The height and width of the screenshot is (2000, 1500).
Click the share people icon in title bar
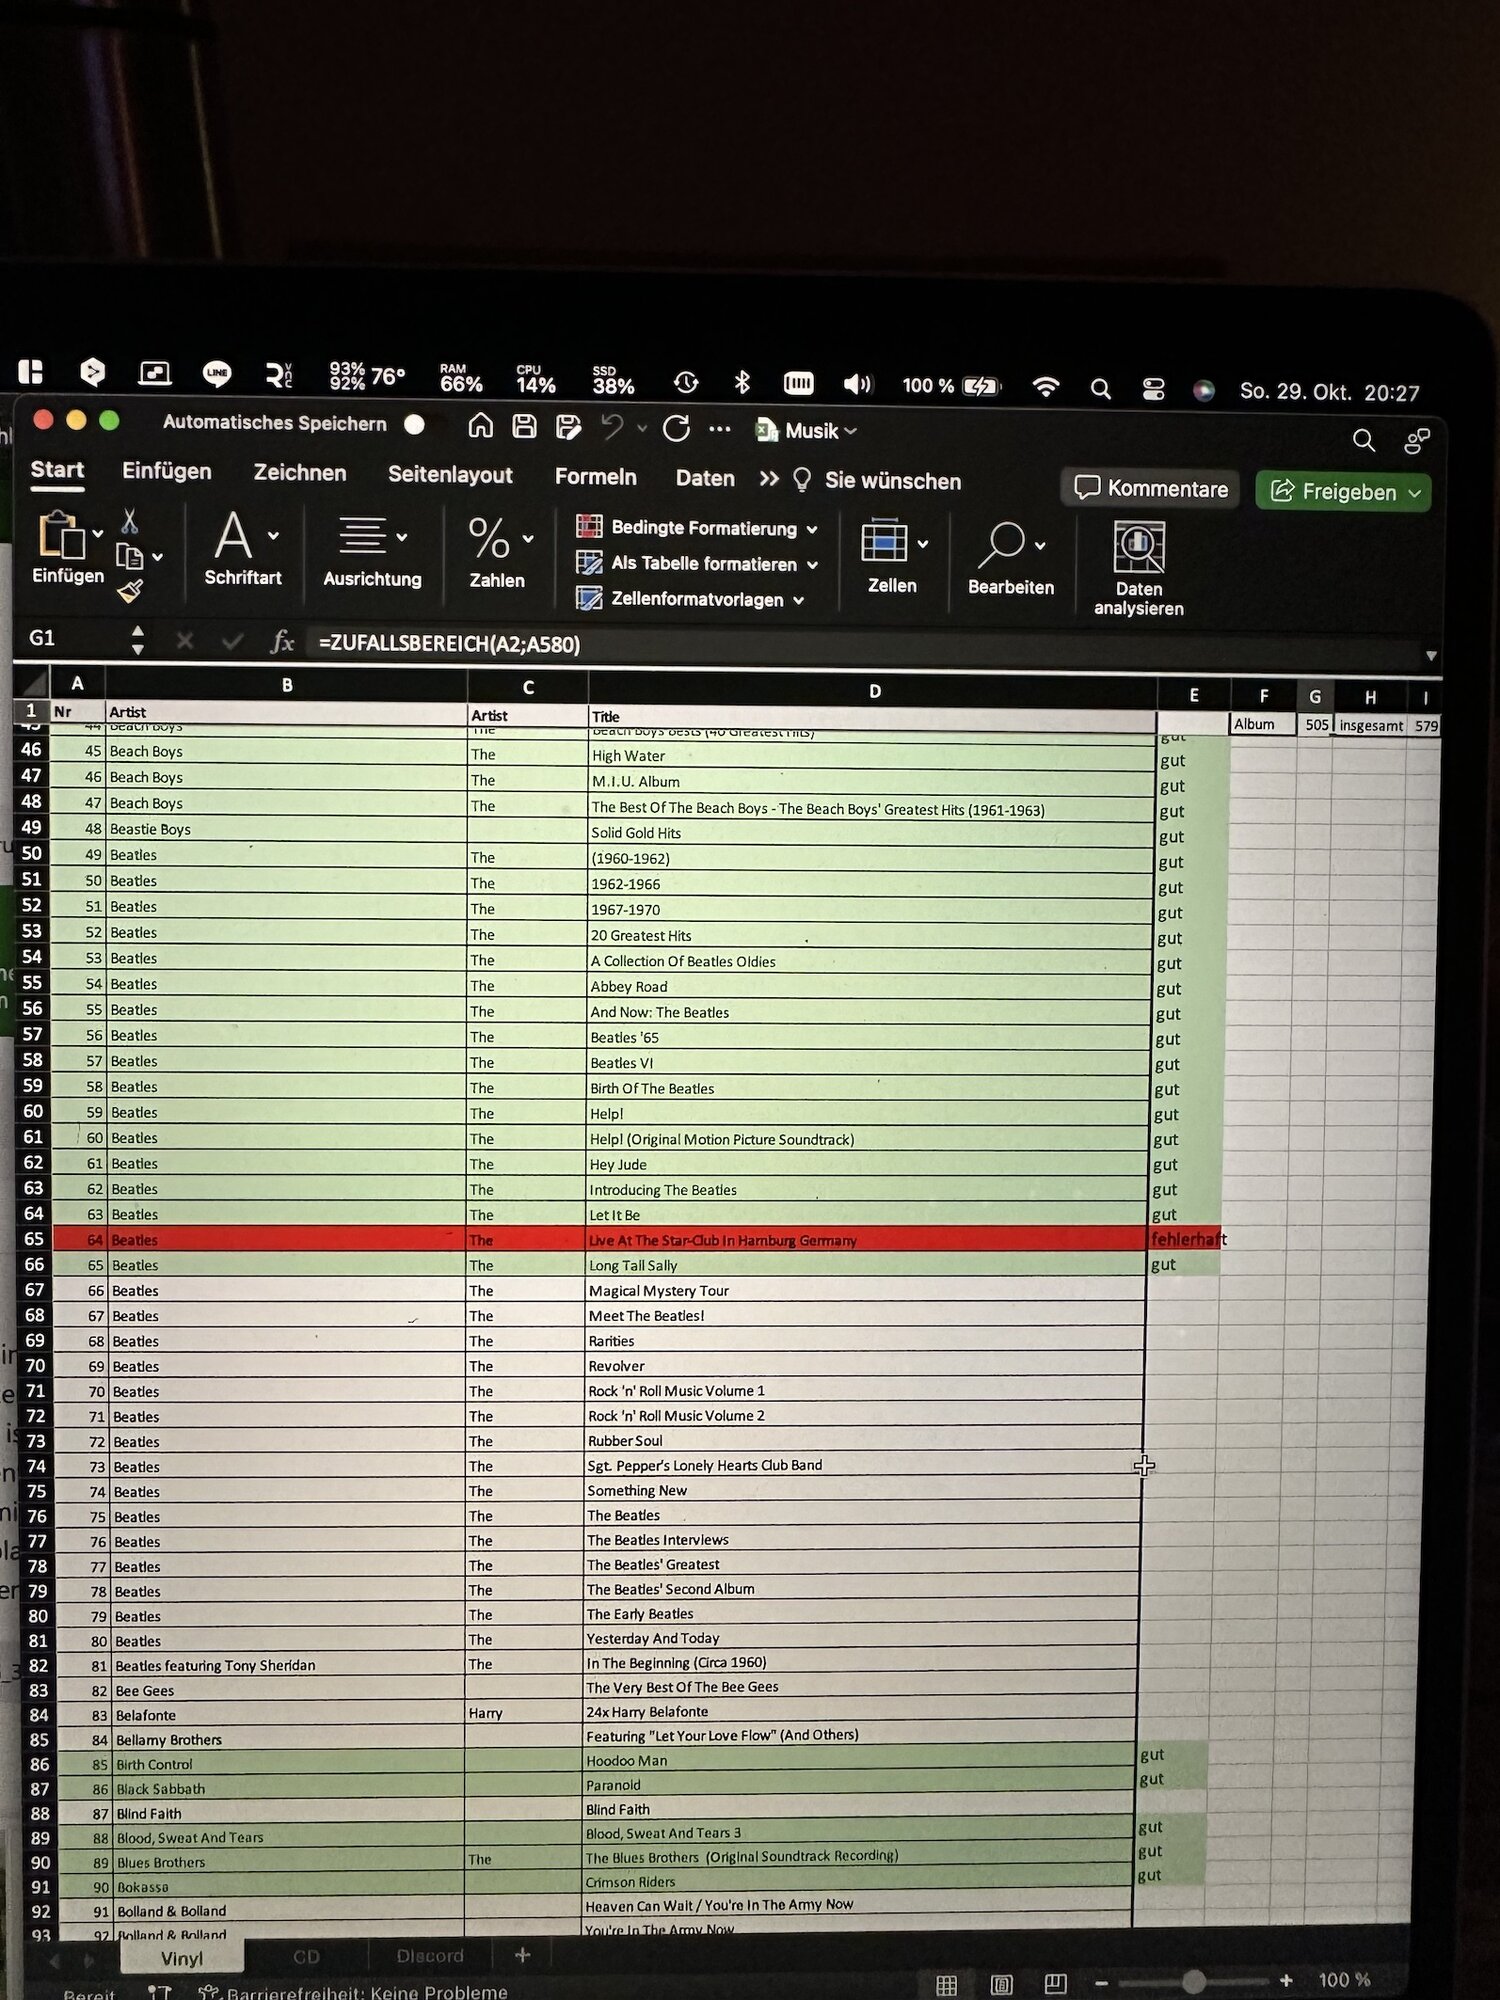click(1417, 441)
